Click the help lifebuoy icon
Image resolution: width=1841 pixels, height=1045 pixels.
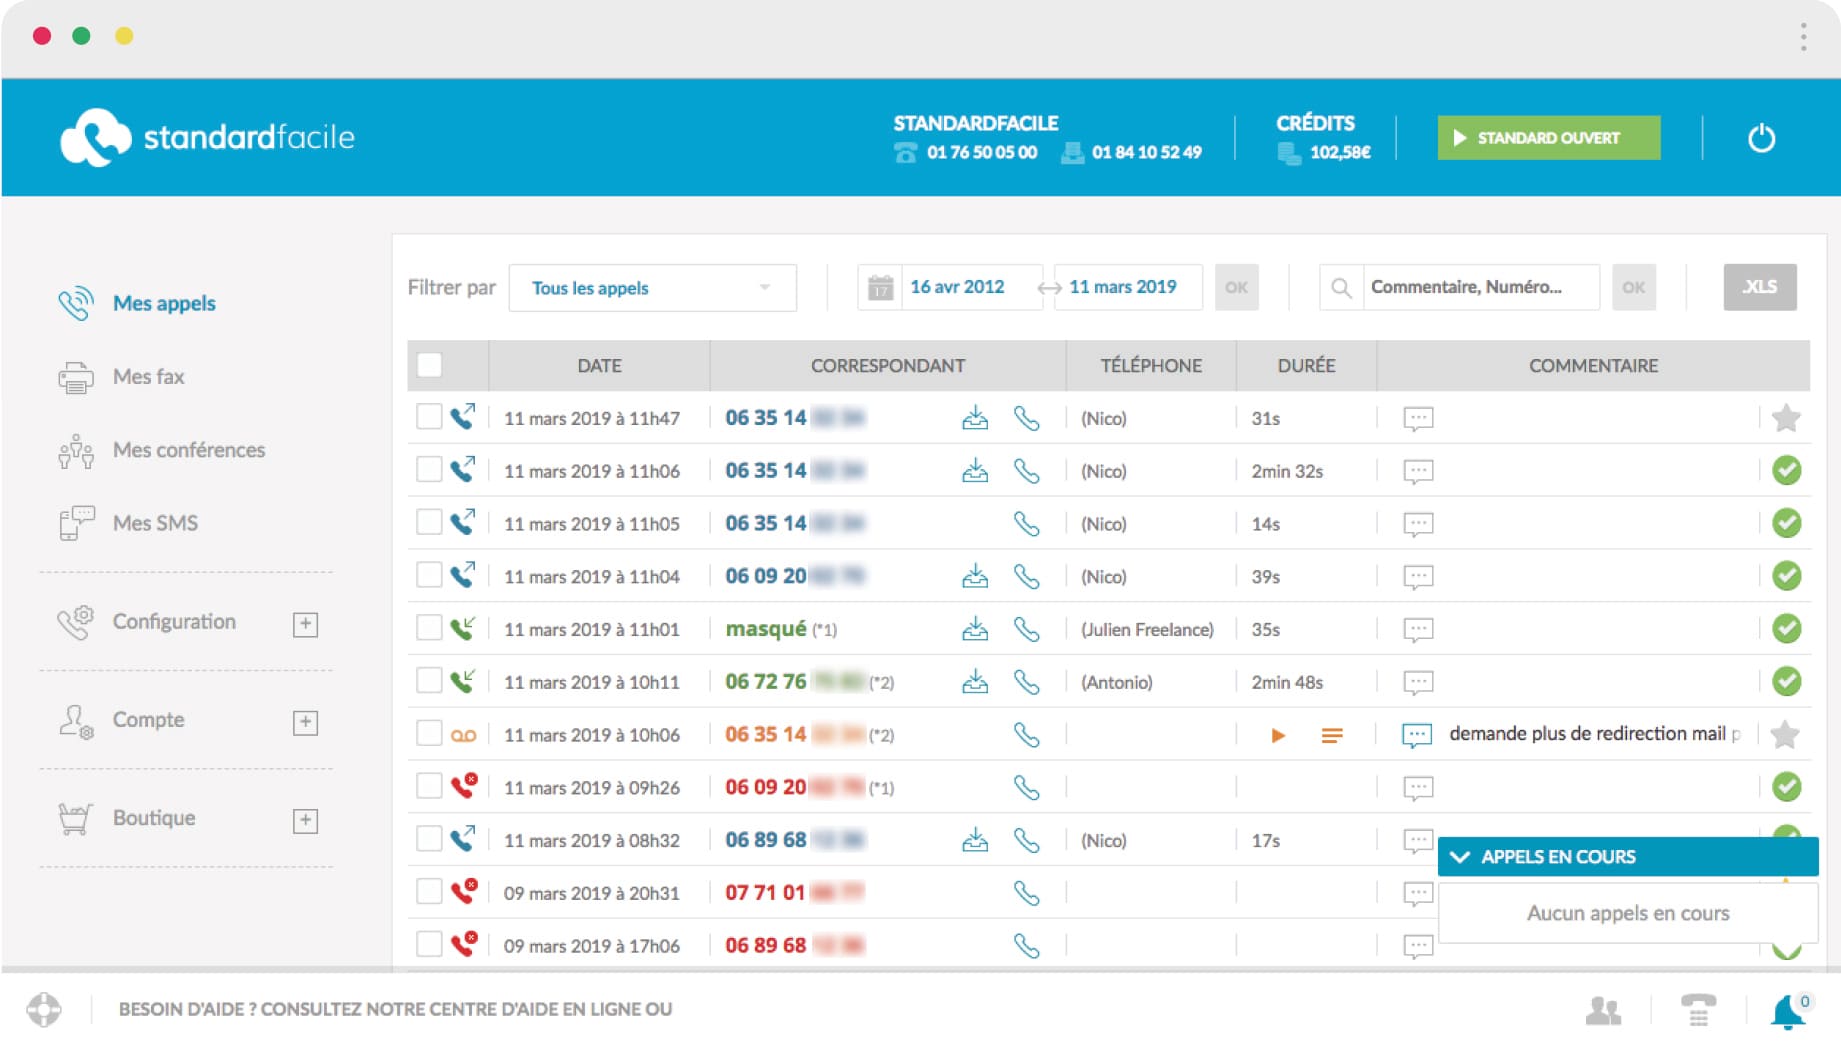pyautogui.click(x=44, y=1009)
